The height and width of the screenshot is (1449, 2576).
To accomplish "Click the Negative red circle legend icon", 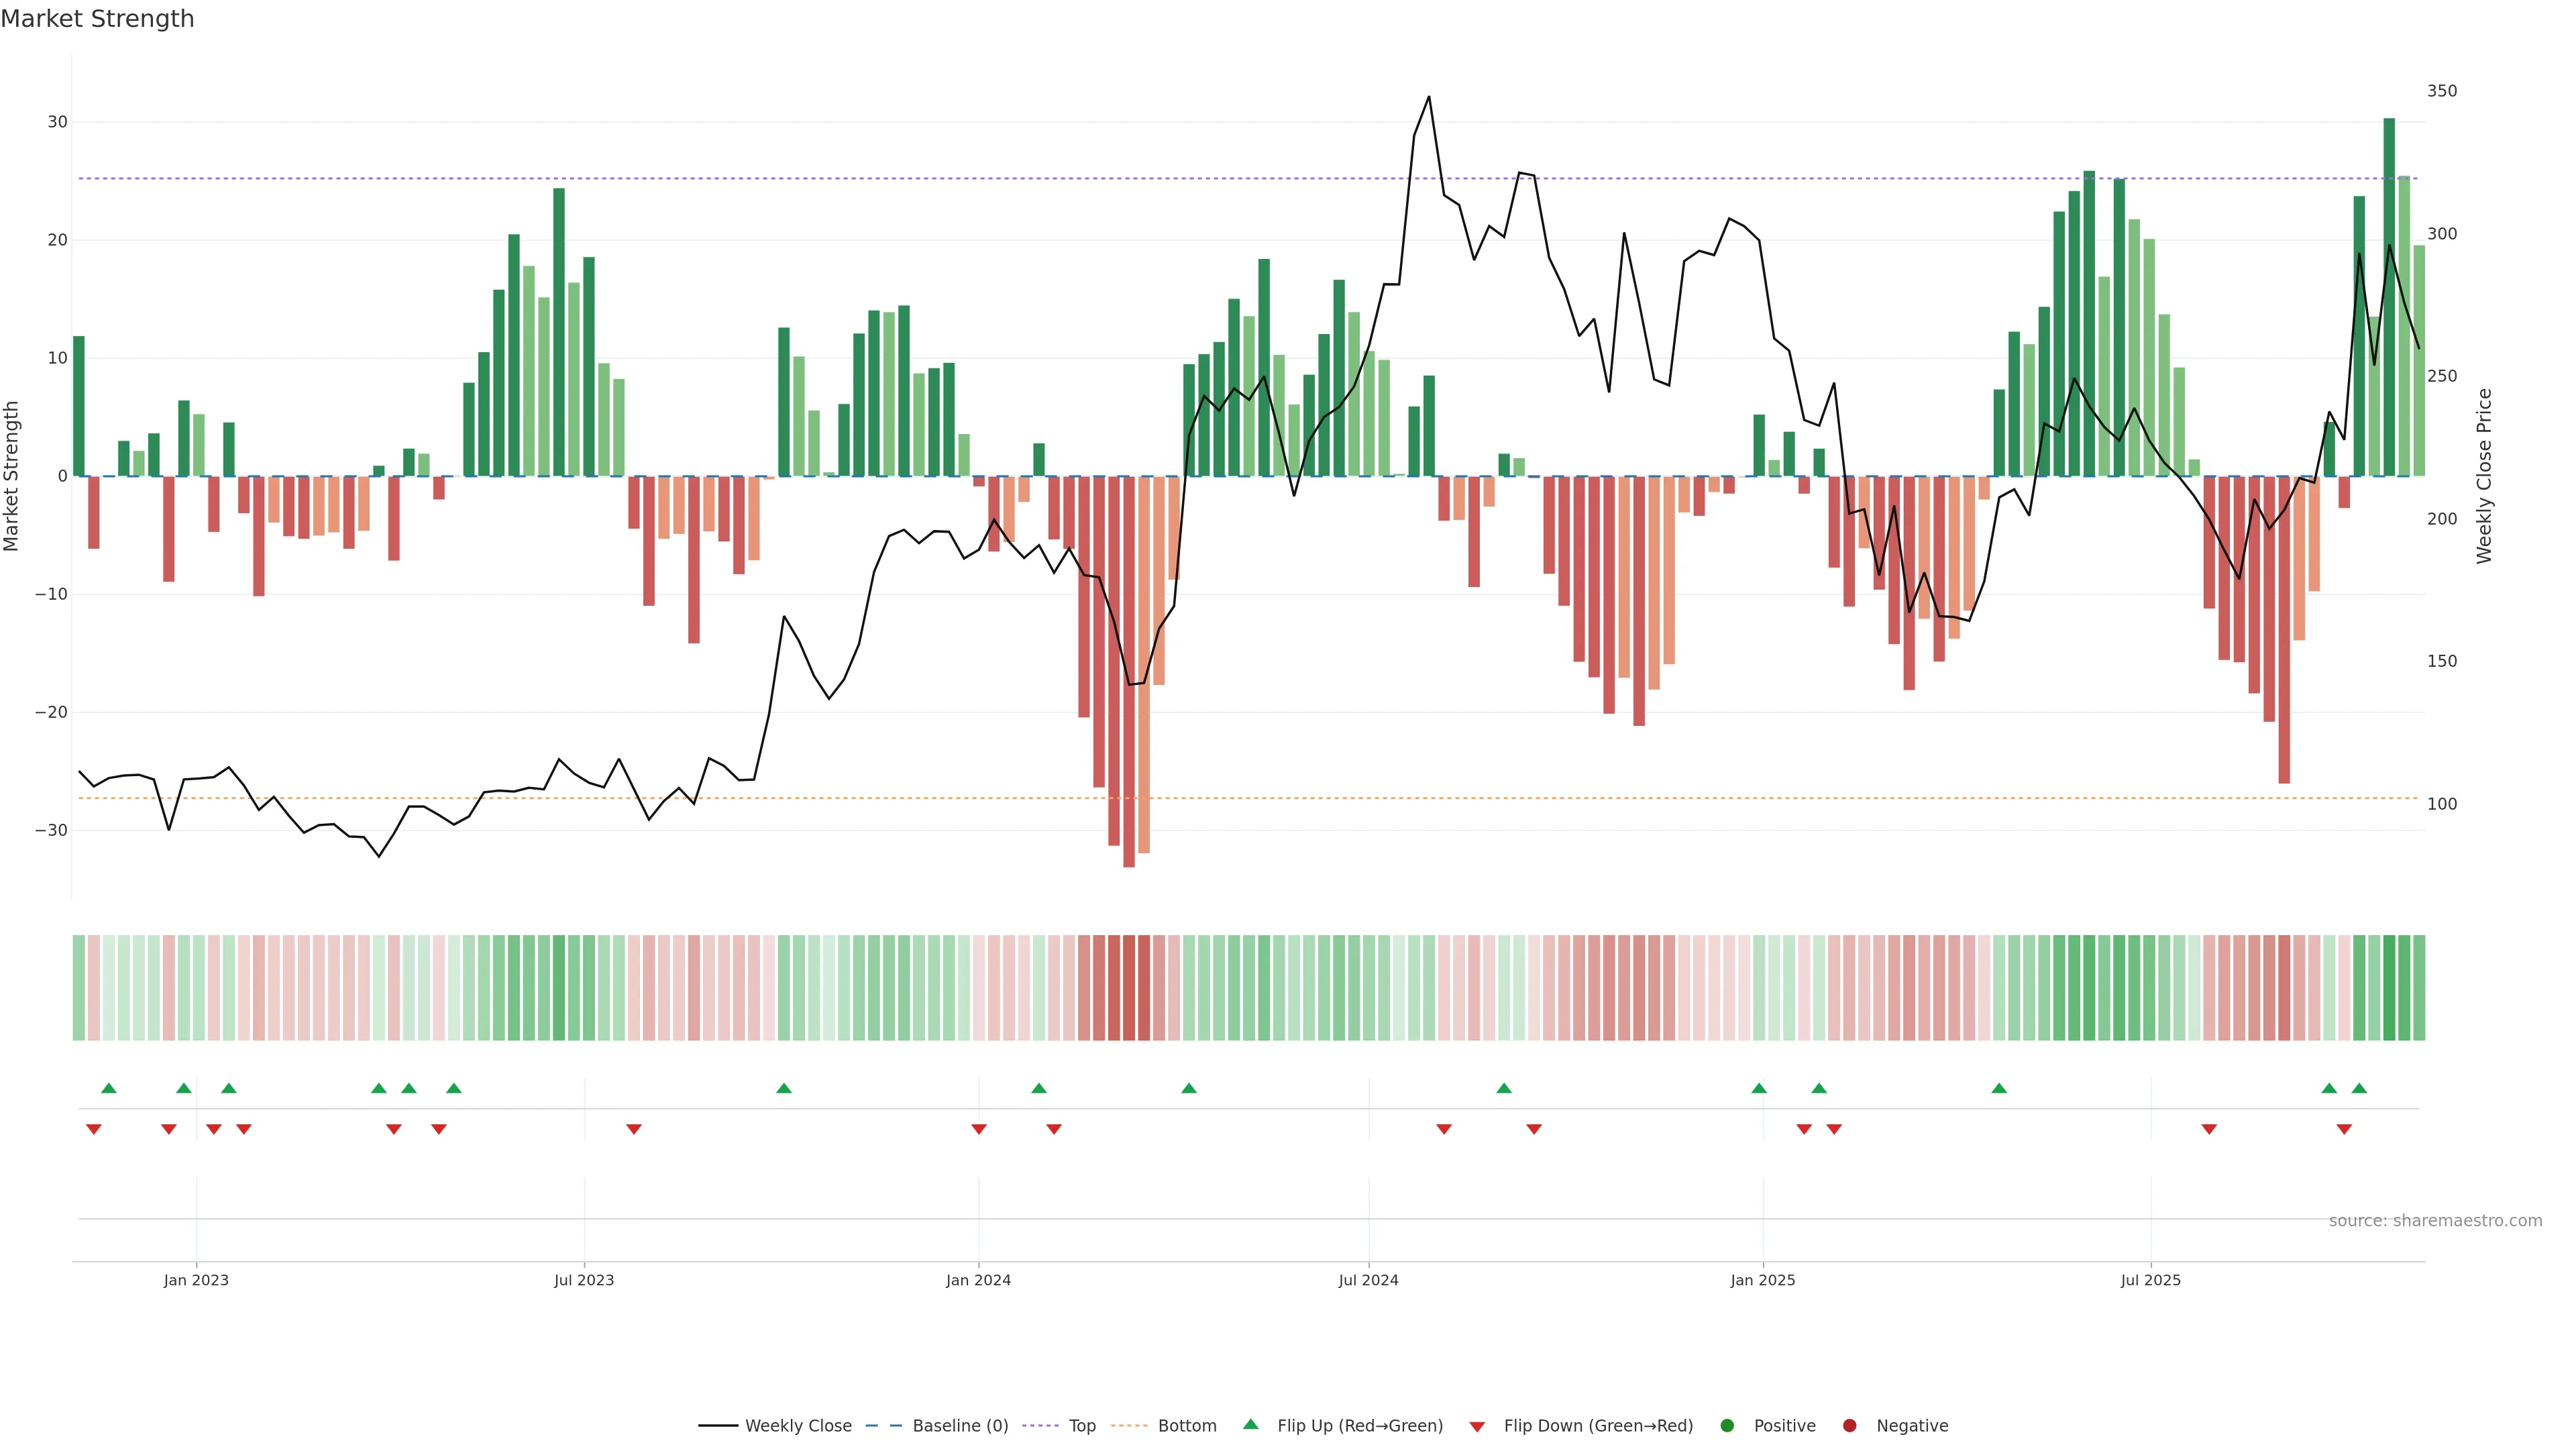I will click(1849, 1426).
